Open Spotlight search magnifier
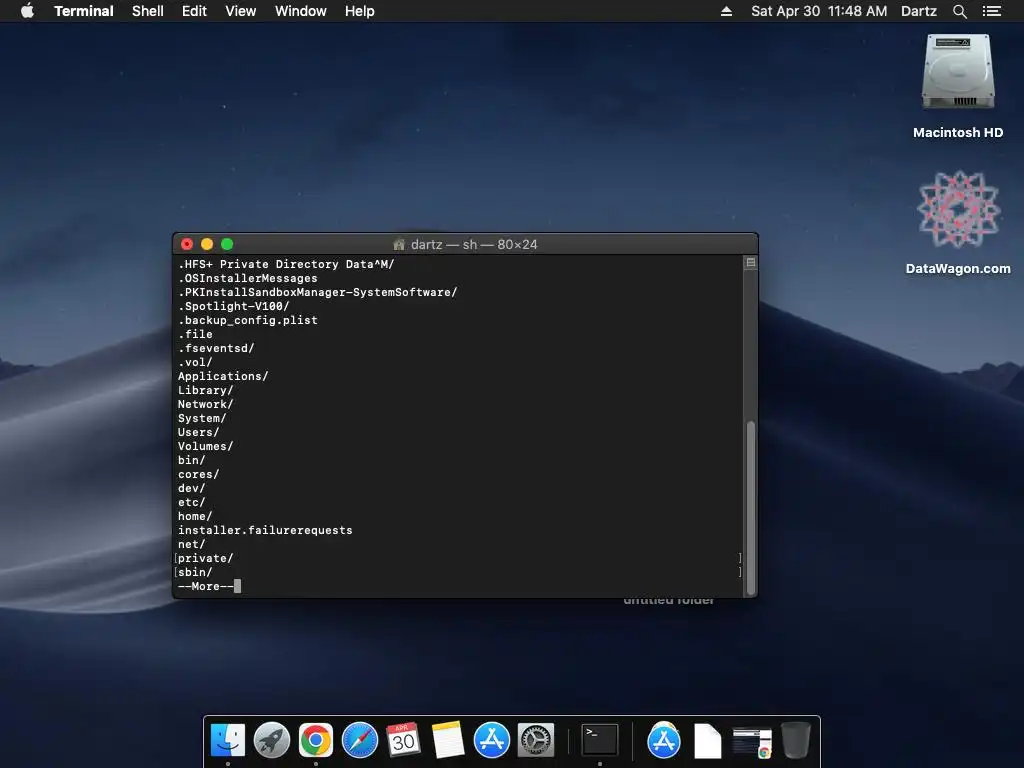 959,11
